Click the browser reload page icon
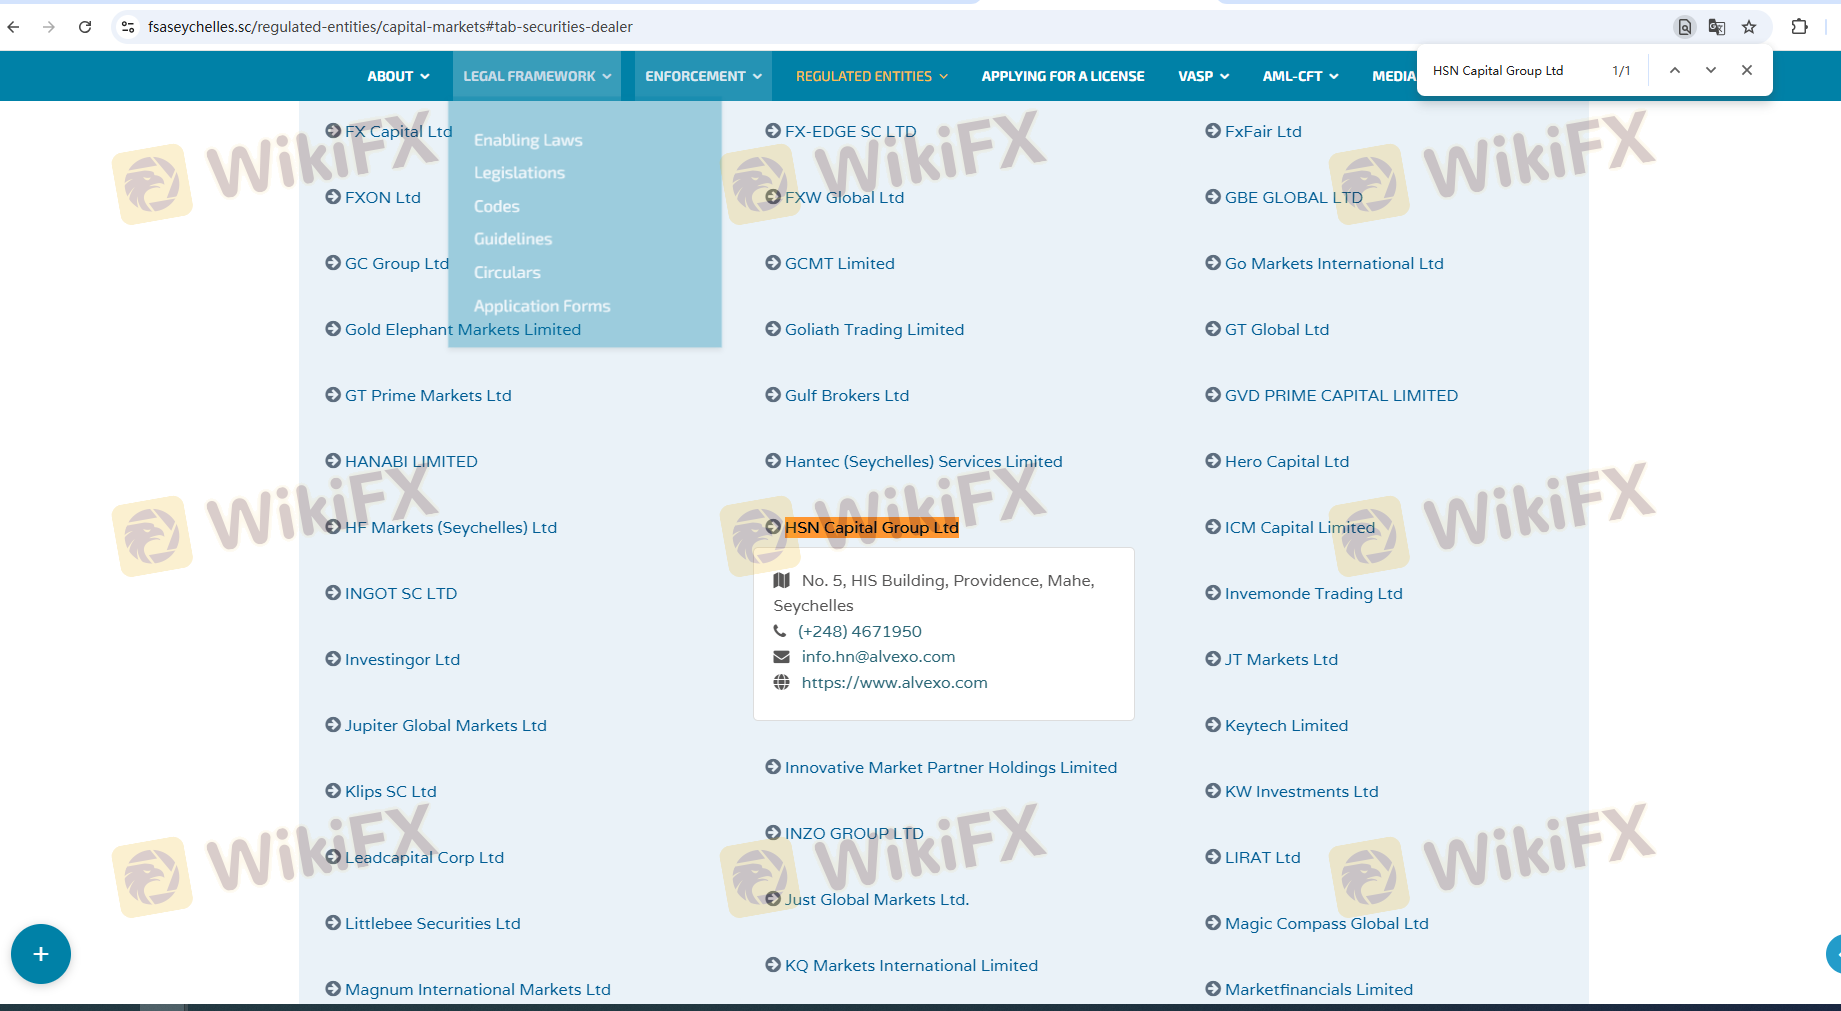This screenshot has height=1011, width=1841. [x=85, y=27]
